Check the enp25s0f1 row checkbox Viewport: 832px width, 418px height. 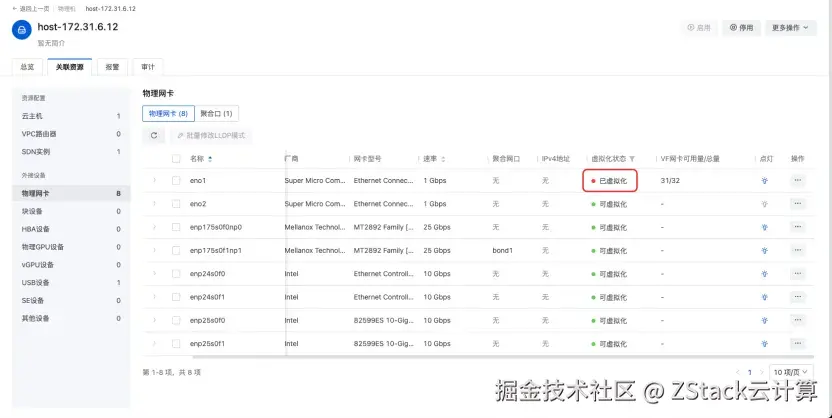176,344
